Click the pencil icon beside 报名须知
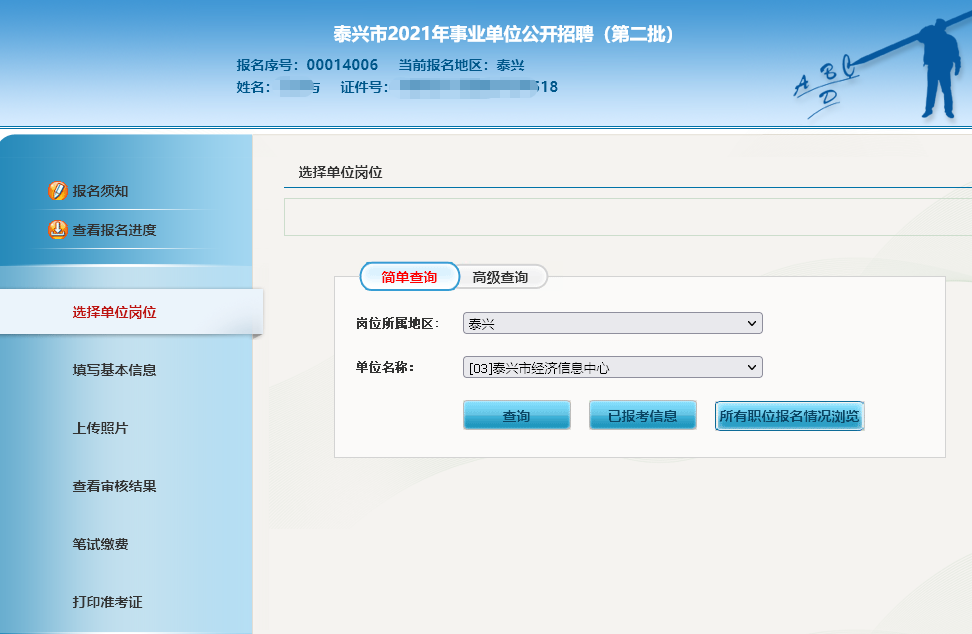Screen dimensions: 972x634 pos(58,191)
